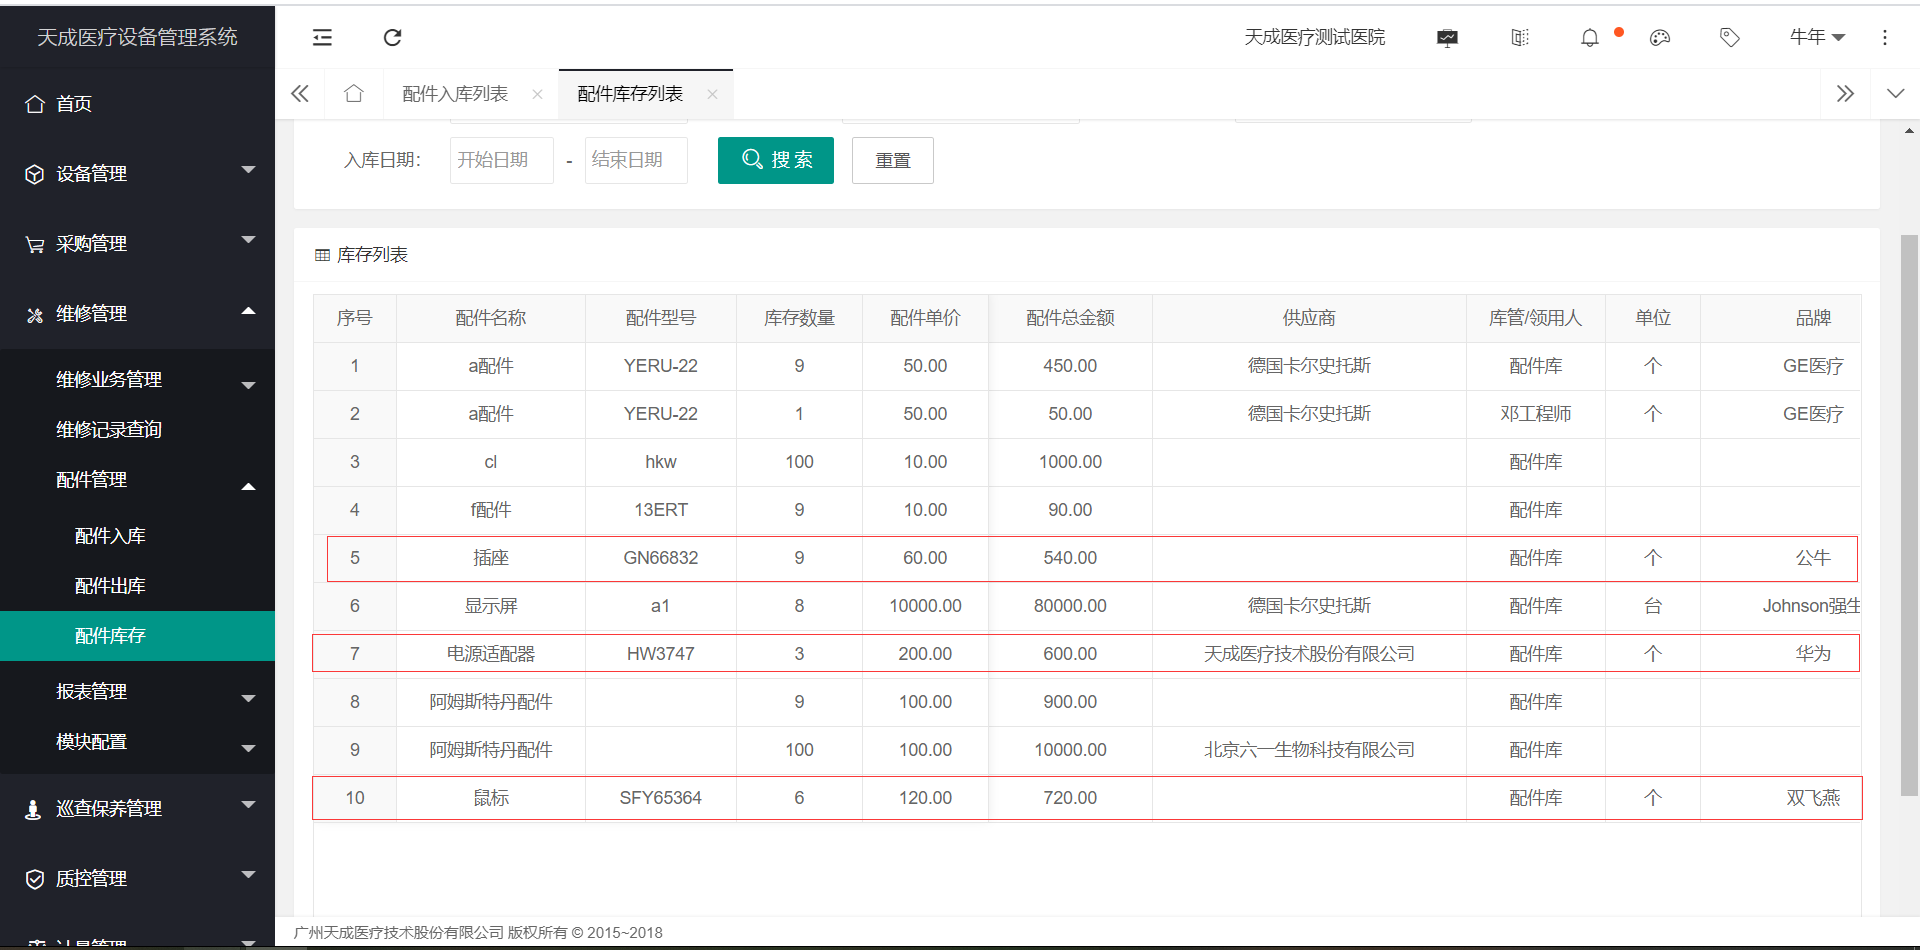The height and width of the screenshot is (950, 1920).
Task: Expand the 设备管理 menu arrow
Action: pos(249,170)
